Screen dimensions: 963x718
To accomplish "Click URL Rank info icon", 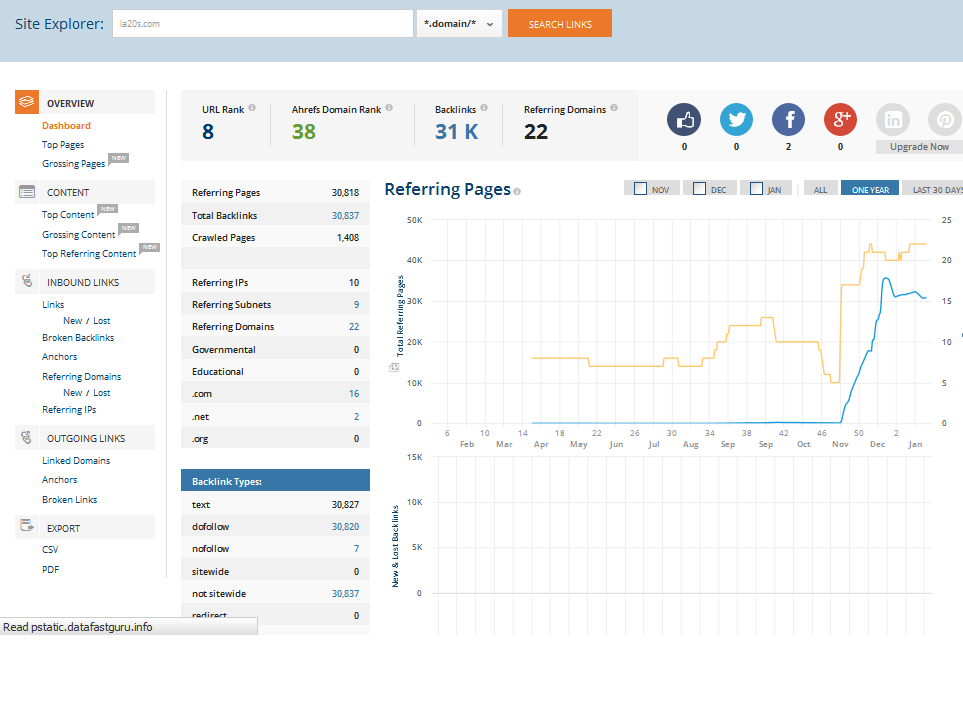I will point(252,107).
